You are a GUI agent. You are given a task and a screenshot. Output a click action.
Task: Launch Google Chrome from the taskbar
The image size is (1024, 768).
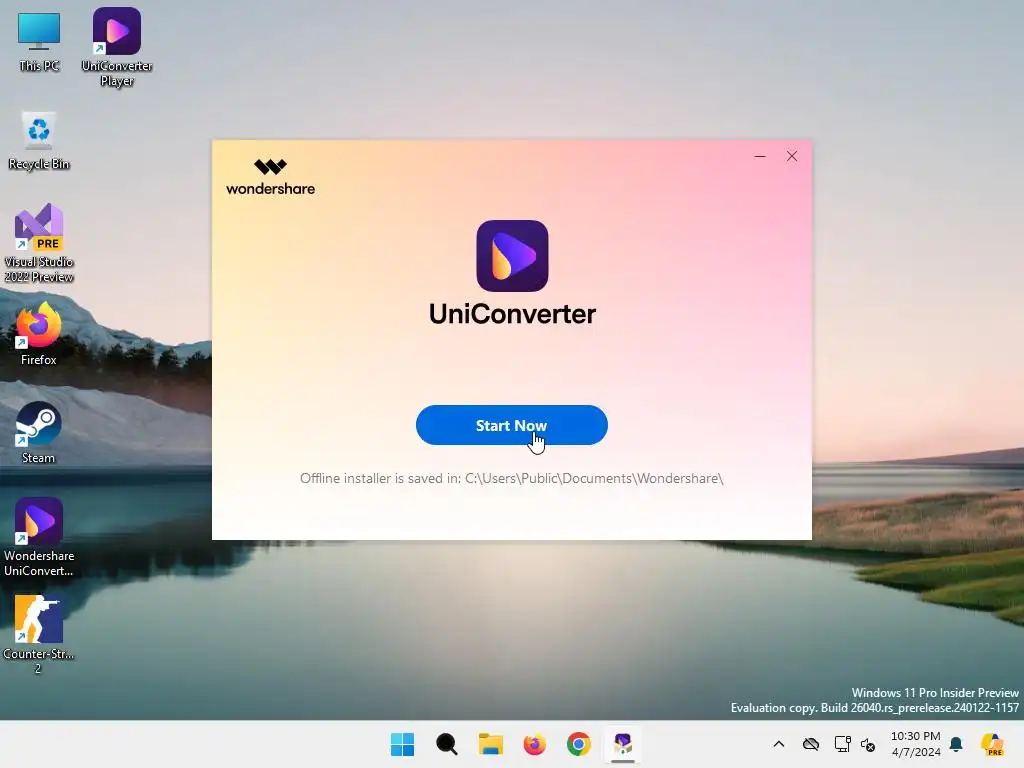(579, 744)
